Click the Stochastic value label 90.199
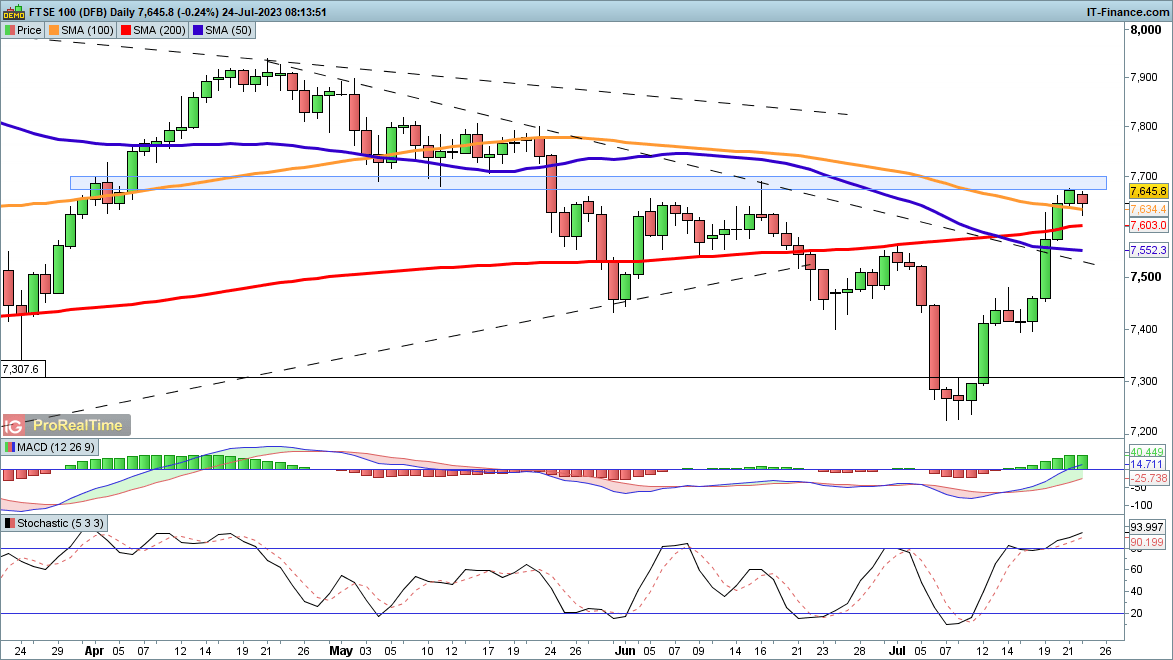The width and height of the screenshot is (1173, 660). [x=1147, y=542]
